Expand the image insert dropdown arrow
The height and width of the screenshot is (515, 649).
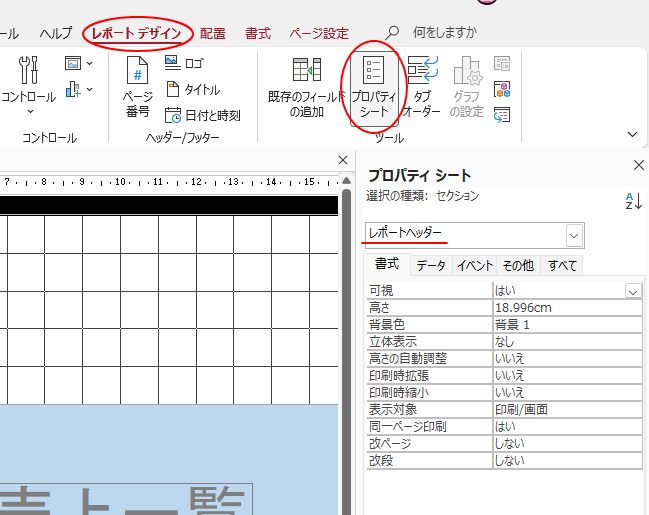[x=89, y=63]
